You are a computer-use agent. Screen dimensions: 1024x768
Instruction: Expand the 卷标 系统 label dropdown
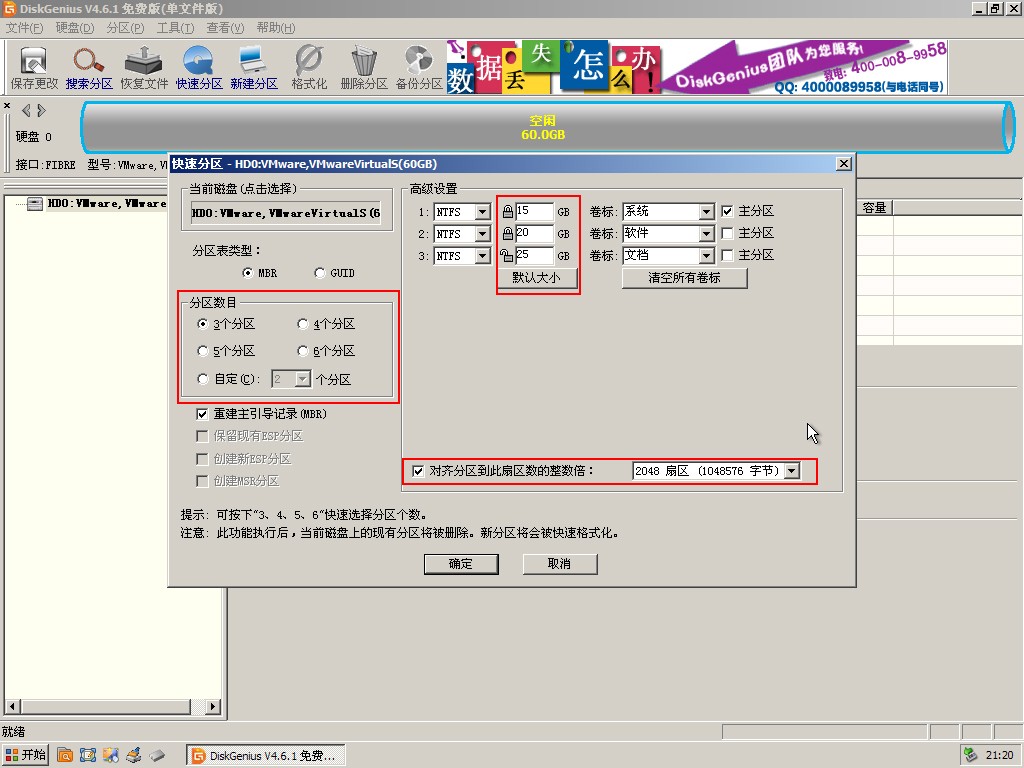707,212
